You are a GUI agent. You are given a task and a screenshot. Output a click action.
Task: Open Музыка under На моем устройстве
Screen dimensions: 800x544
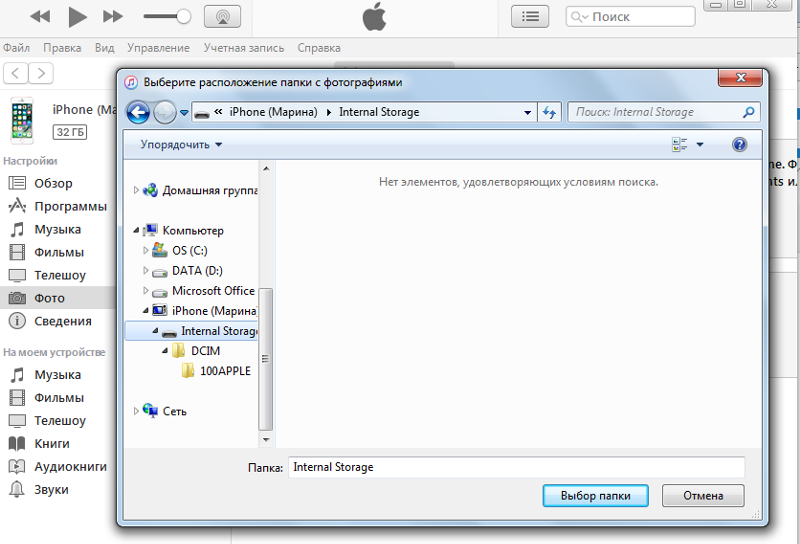click(x=58, y=375)
